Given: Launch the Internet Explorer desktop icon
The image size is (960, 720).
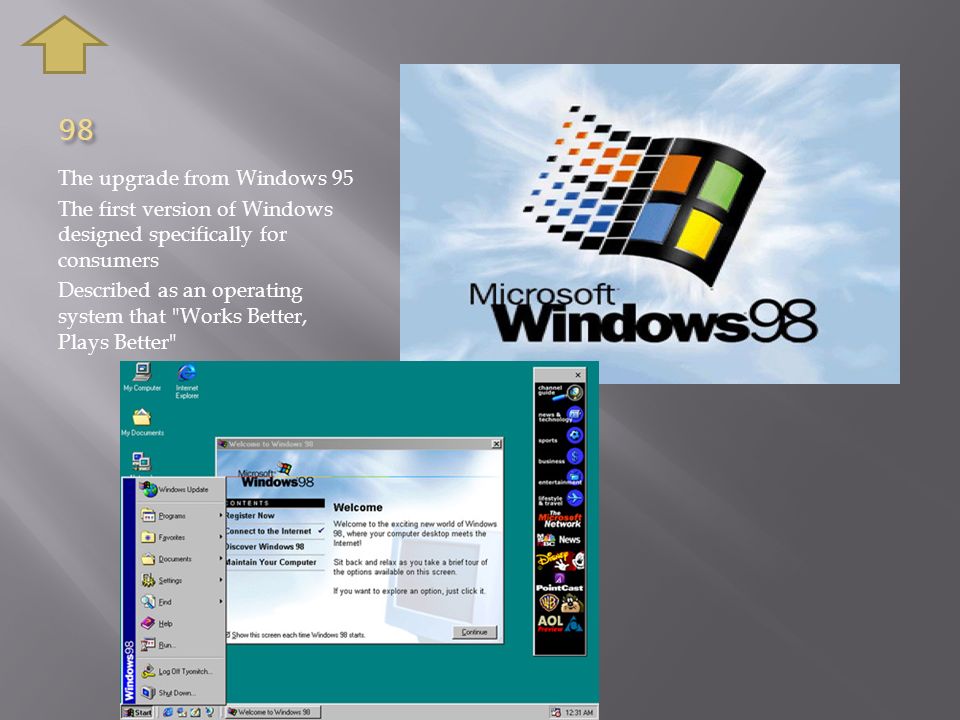Looking at the screenshot, I should 187,381.
